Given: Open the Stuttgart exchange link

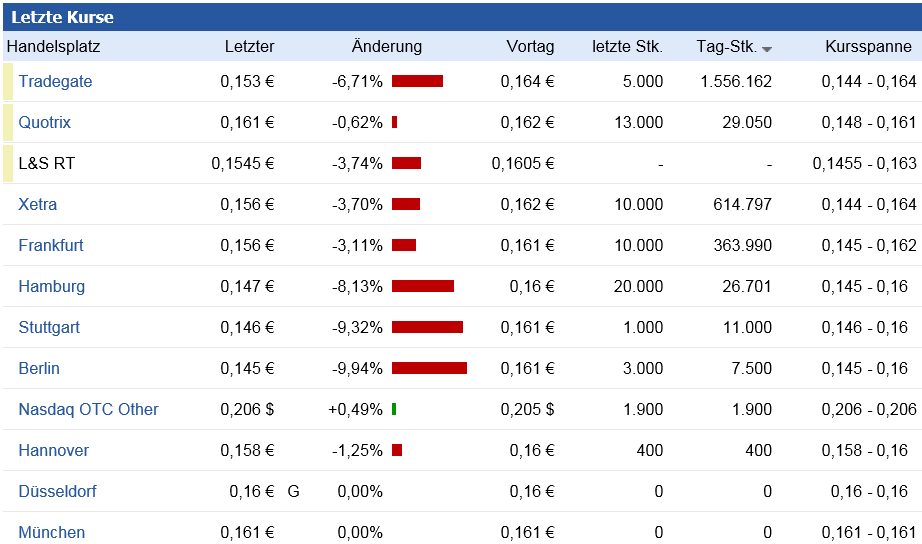Looking at the screenshot, I should [x=49, y=327].
